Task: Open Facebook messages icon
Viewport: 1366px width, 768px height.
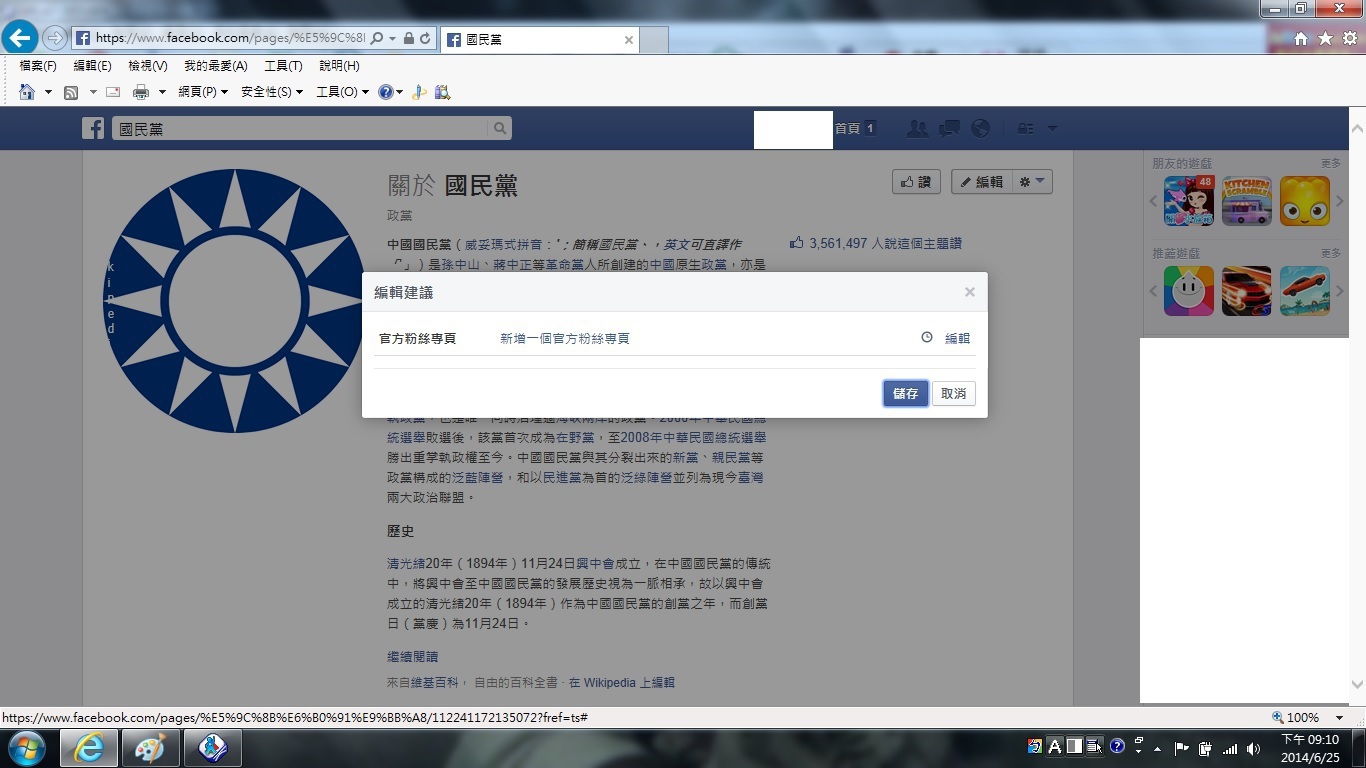Action: (x=949, y=128)
